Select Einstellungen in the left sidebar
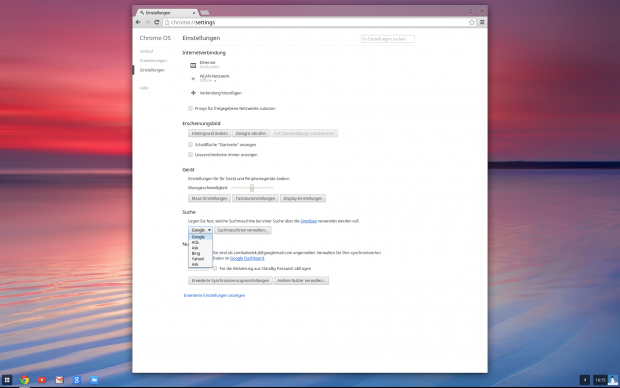620x388 pixels. click(152, 70)
